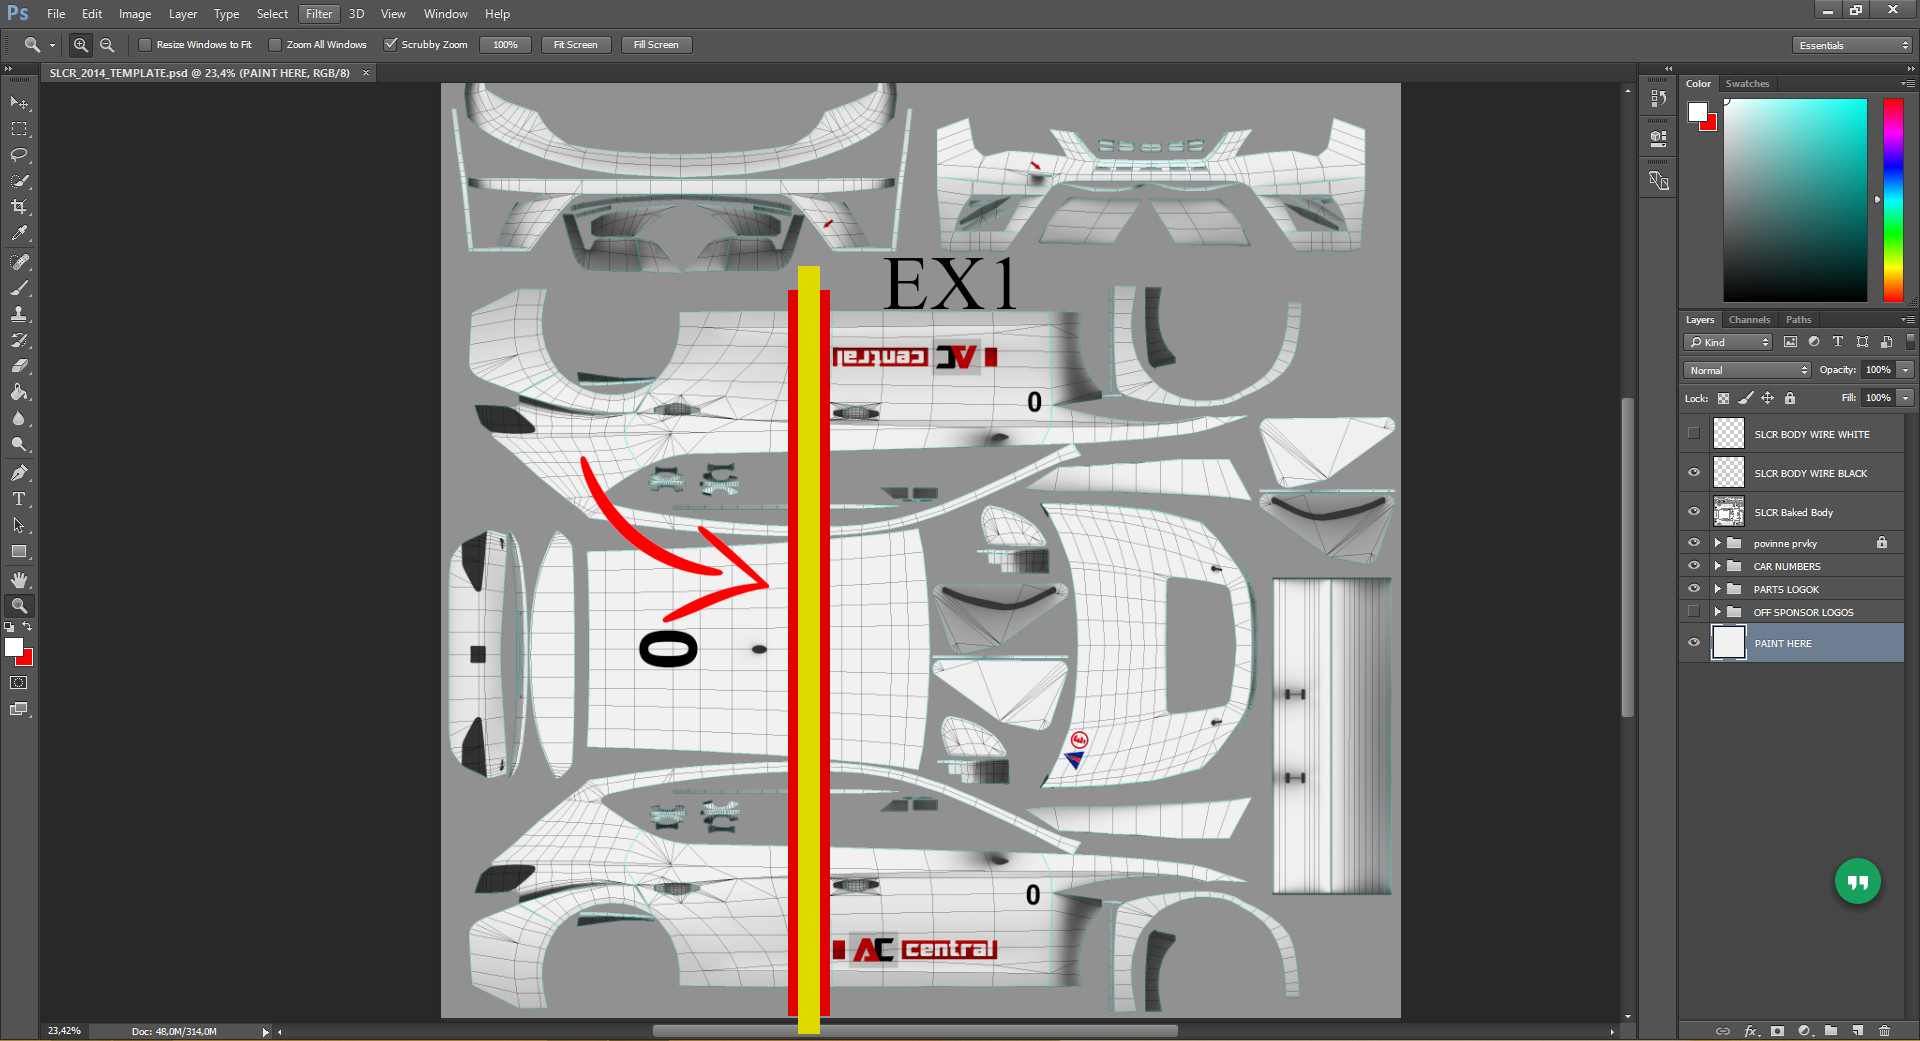Hide the SLCR Baked Body layer
The image size is (1920, 1041).
tap(1694, 512)
